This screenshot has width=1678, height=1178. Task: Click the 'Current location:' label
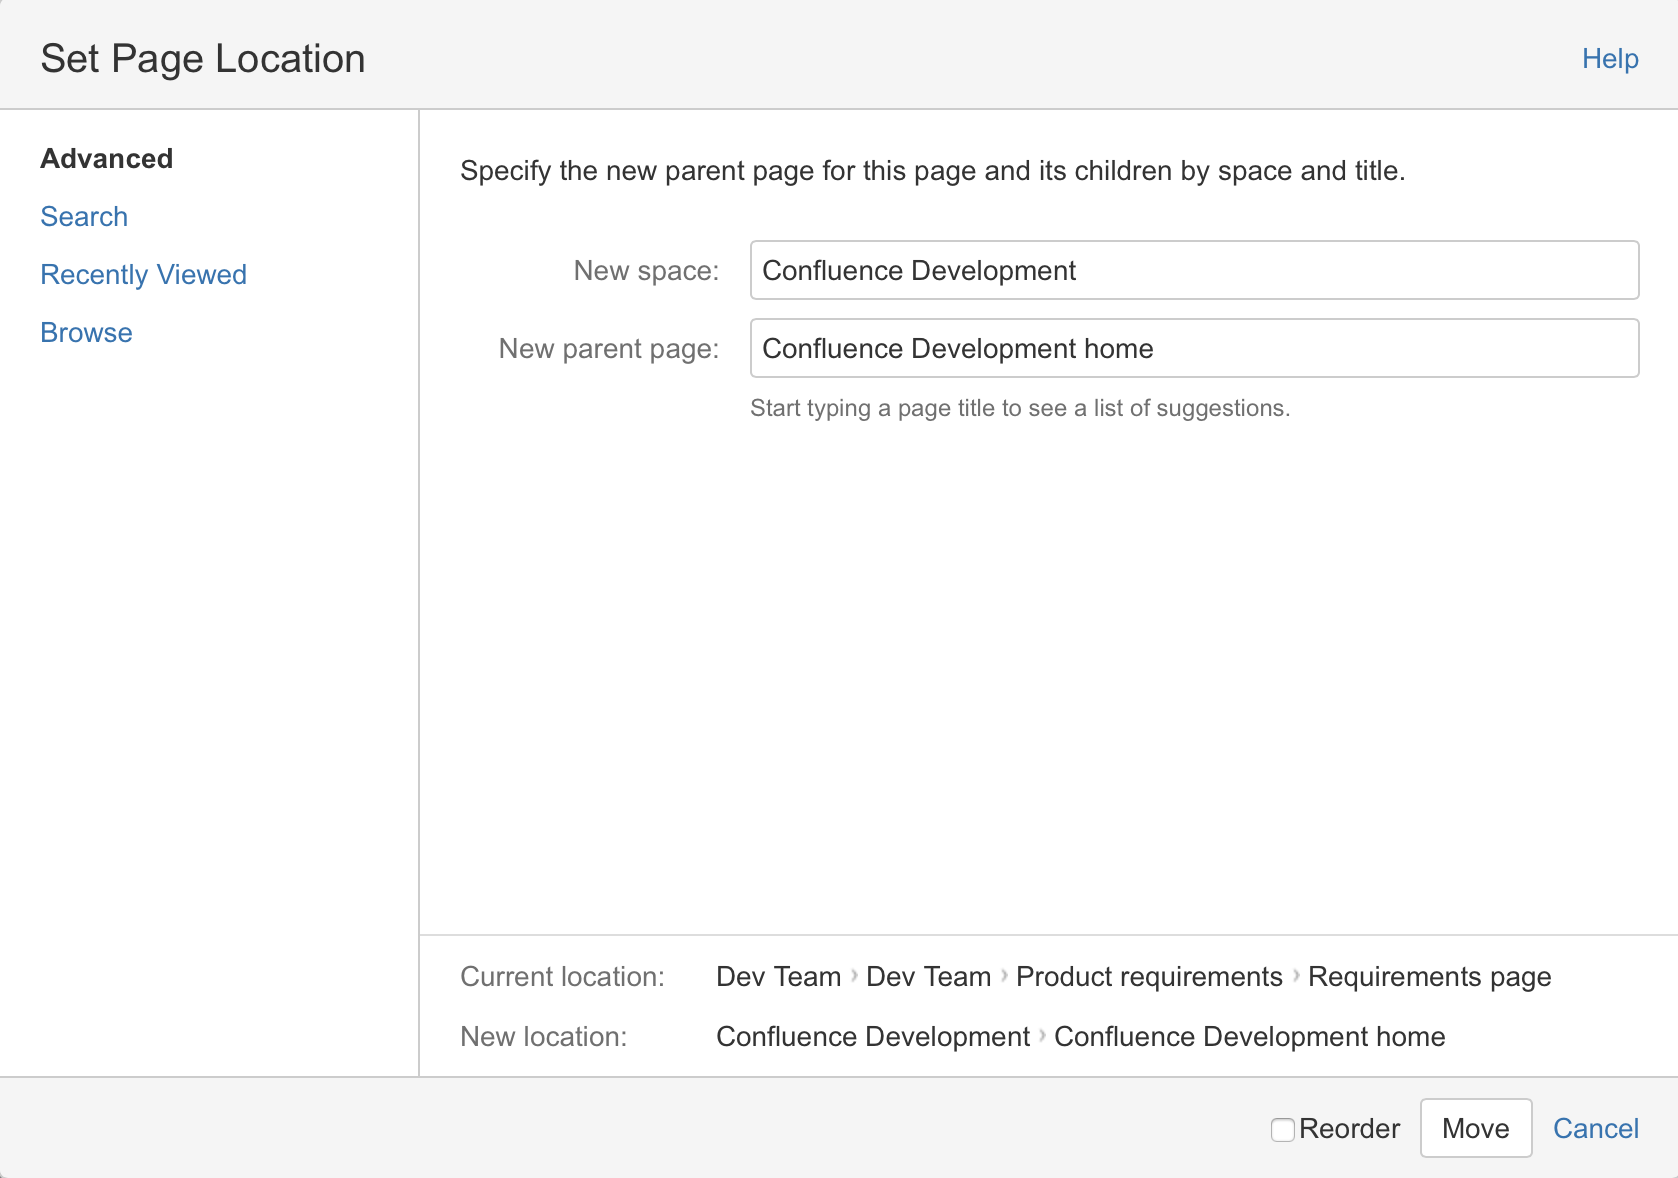(x=562, y=977)
